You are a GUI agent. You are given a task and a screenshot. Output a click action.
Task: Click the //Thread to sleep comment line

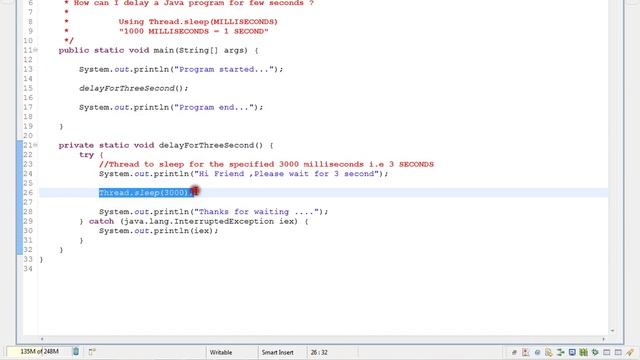pyautogui.click(x=266, y=164)
